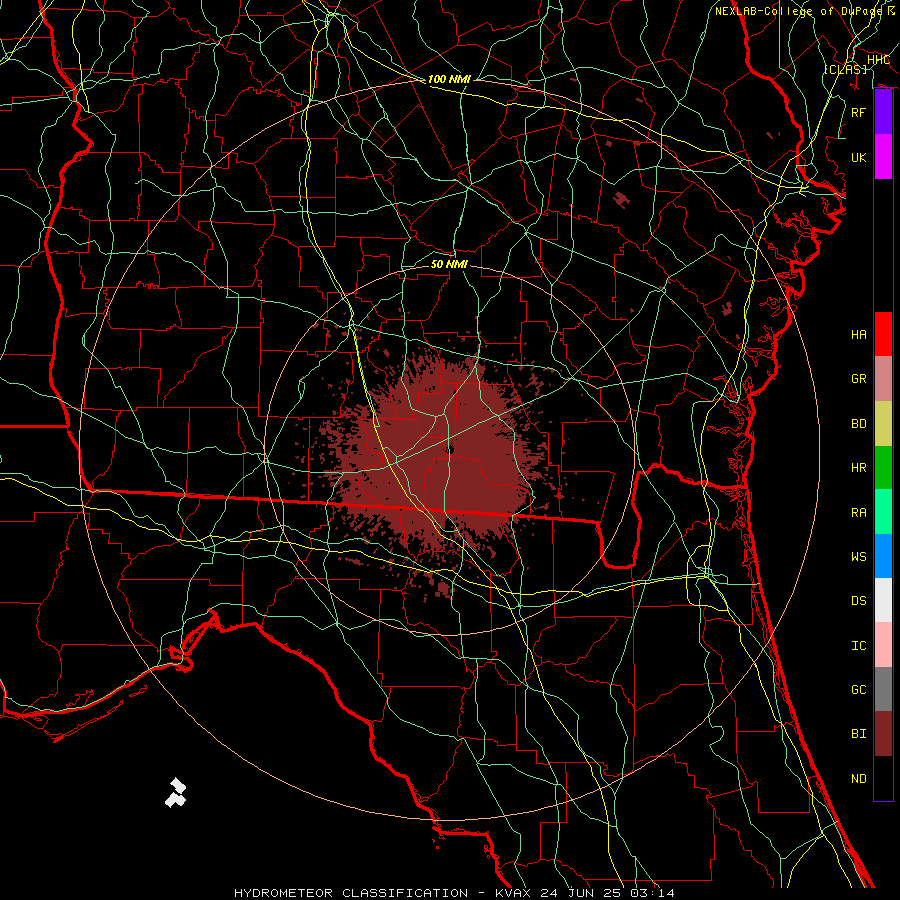The height and width of the screenshot is (900, 900).
Task: Click the "HA" legend label
Action: pyautogui.click(x=859, y=334)
